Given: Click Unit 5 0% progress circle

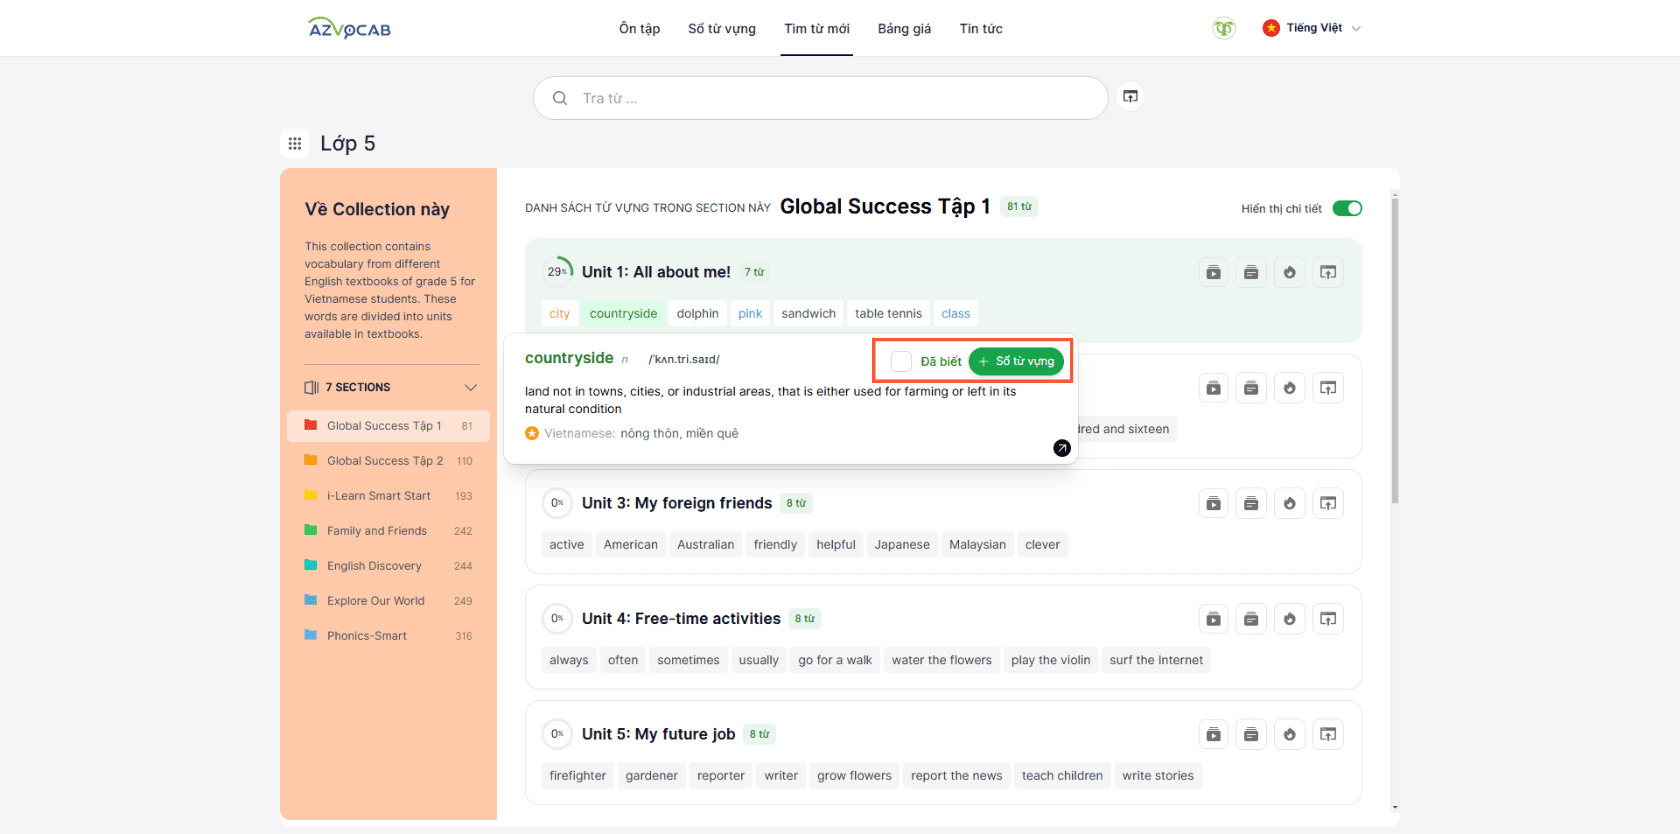Looking at the screenshot, I should 558,734.
